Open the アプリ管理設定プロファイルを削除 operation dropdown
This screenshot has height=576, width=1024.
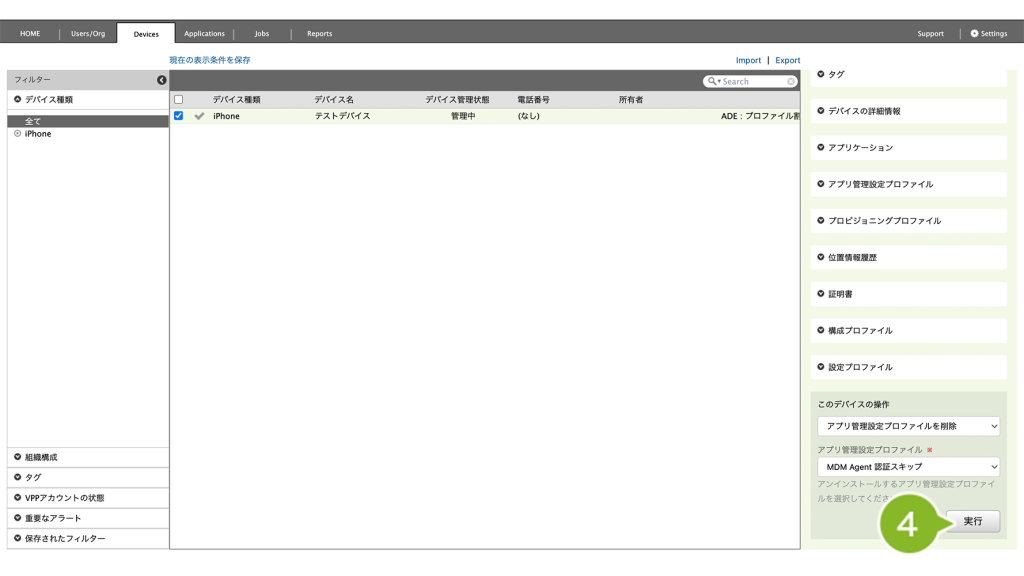click(x=908, y=426)
